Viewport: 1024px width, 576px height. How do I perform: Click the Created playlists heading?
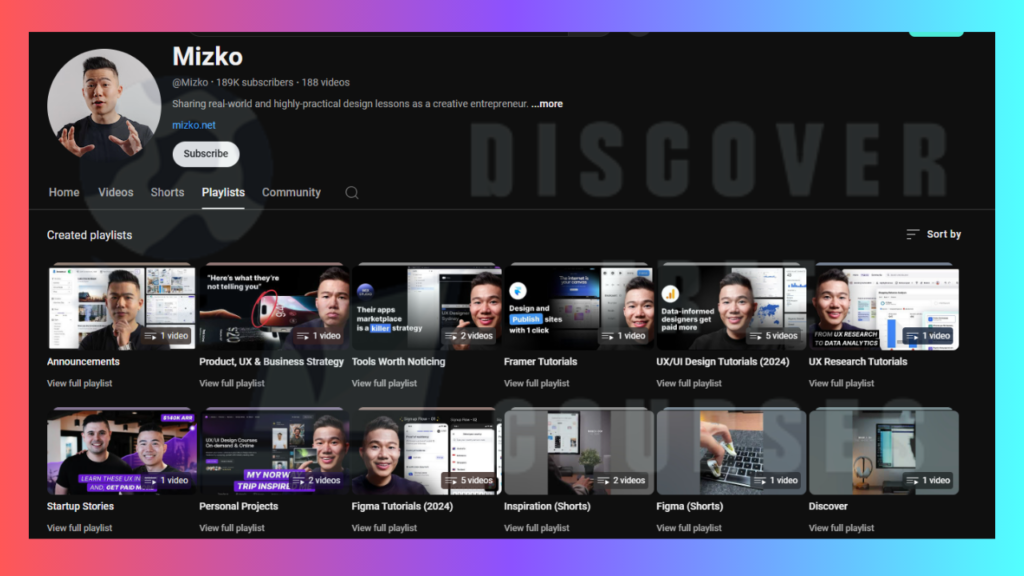pyautogui.click(x=89, y=235)
